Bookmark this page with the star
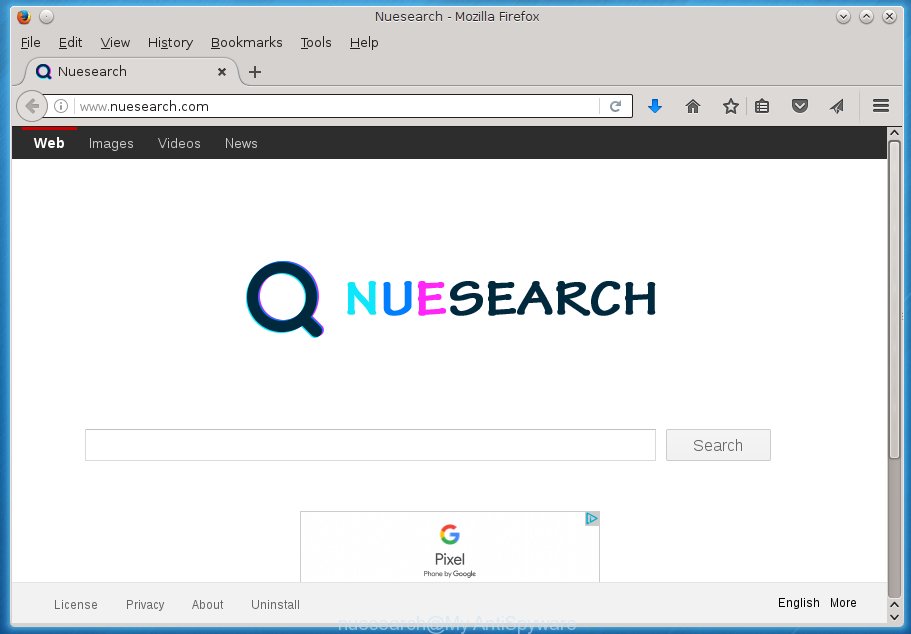This screenshot has width=911, height=634. point(730,106)
